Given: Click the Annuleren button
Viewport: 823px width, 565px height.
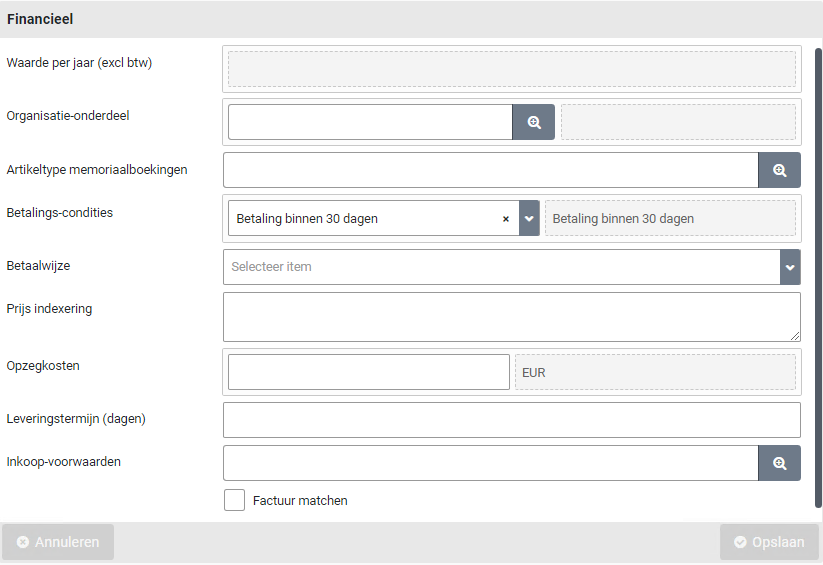Looking at the screenshot, I should [x=58, y=542].
